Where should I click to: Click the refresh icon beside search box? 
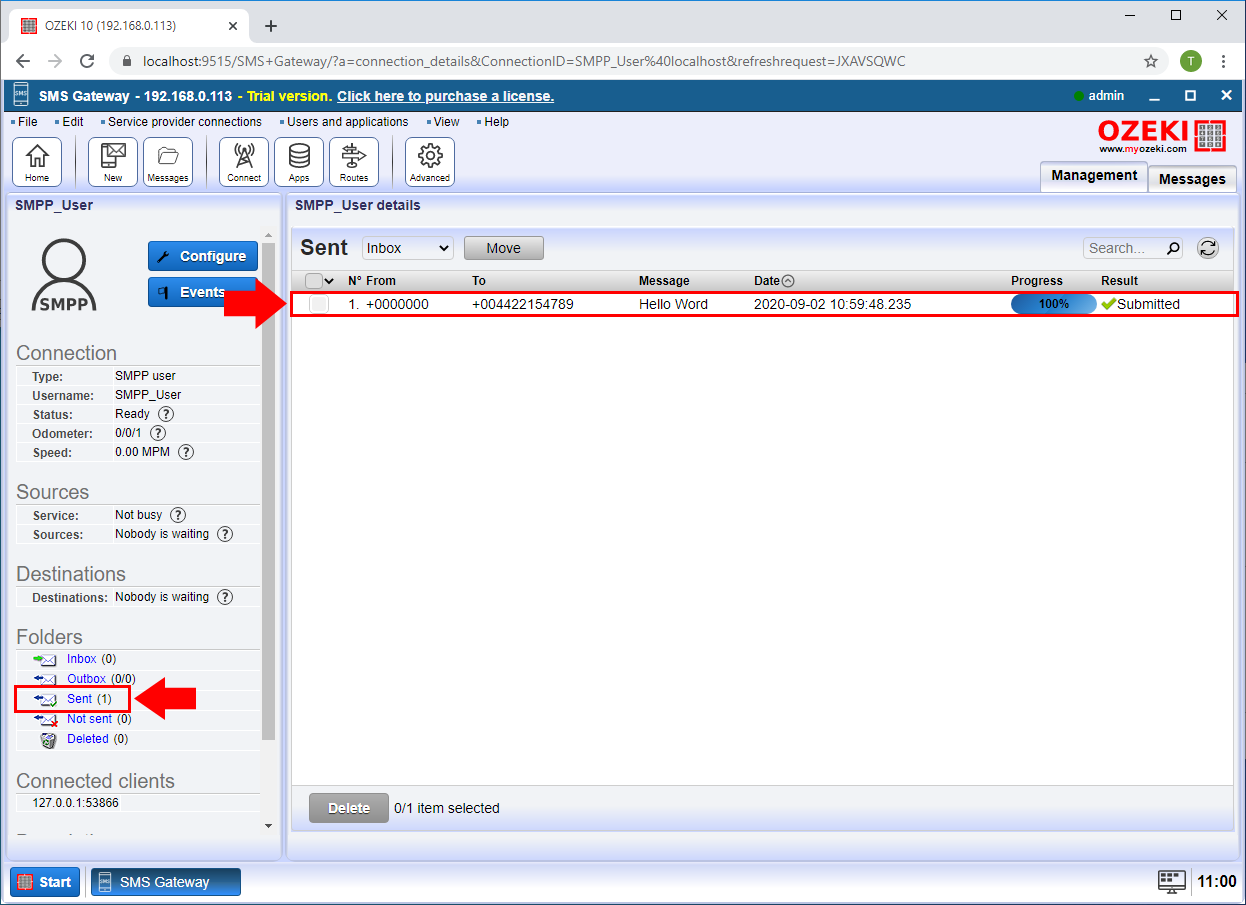pos(1208,248)
